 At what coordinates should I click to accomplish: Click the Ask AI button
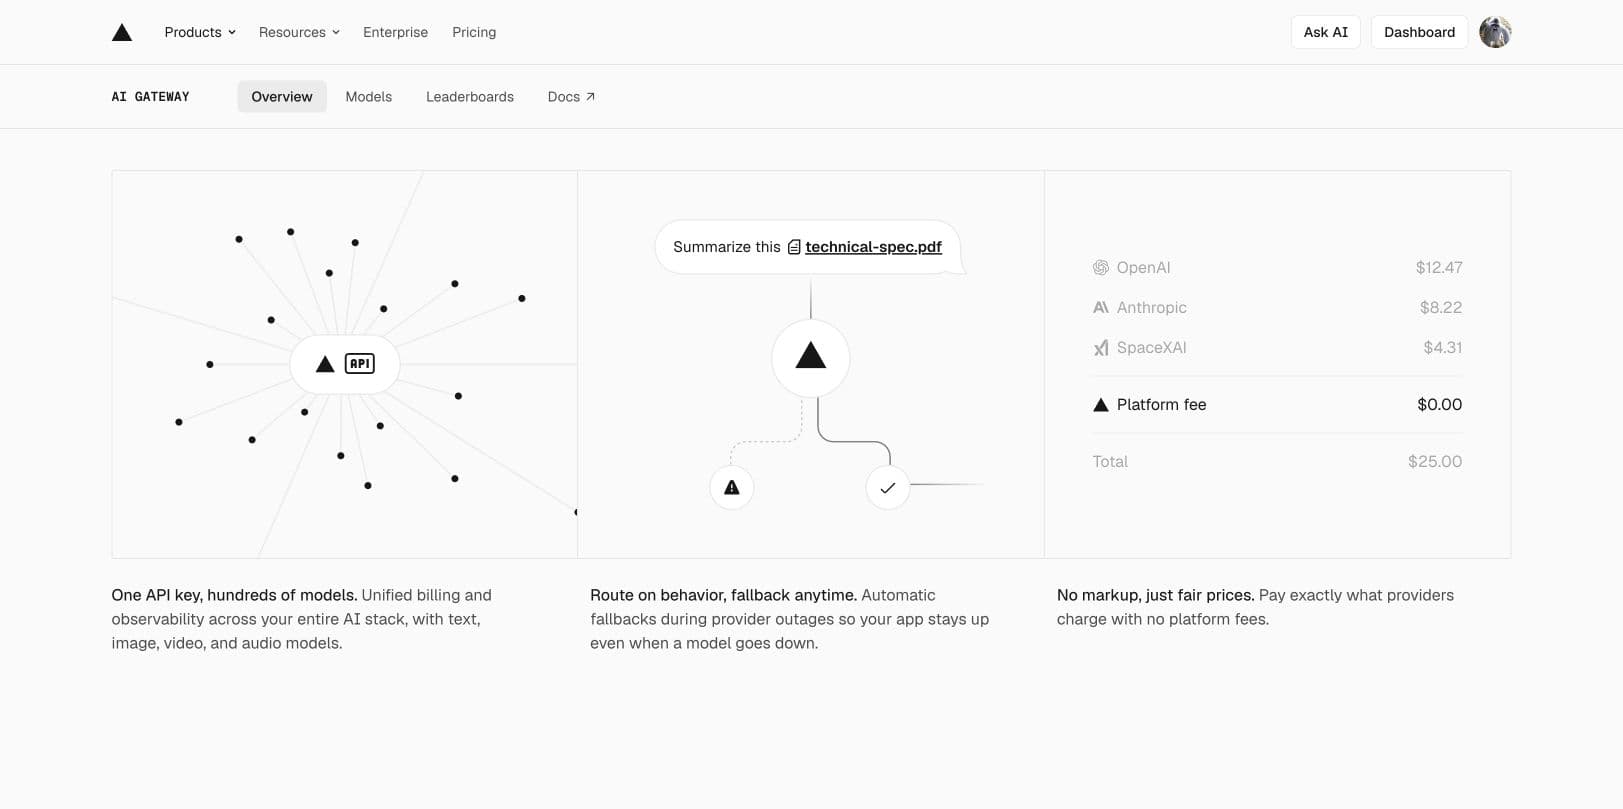(1326, 32)
